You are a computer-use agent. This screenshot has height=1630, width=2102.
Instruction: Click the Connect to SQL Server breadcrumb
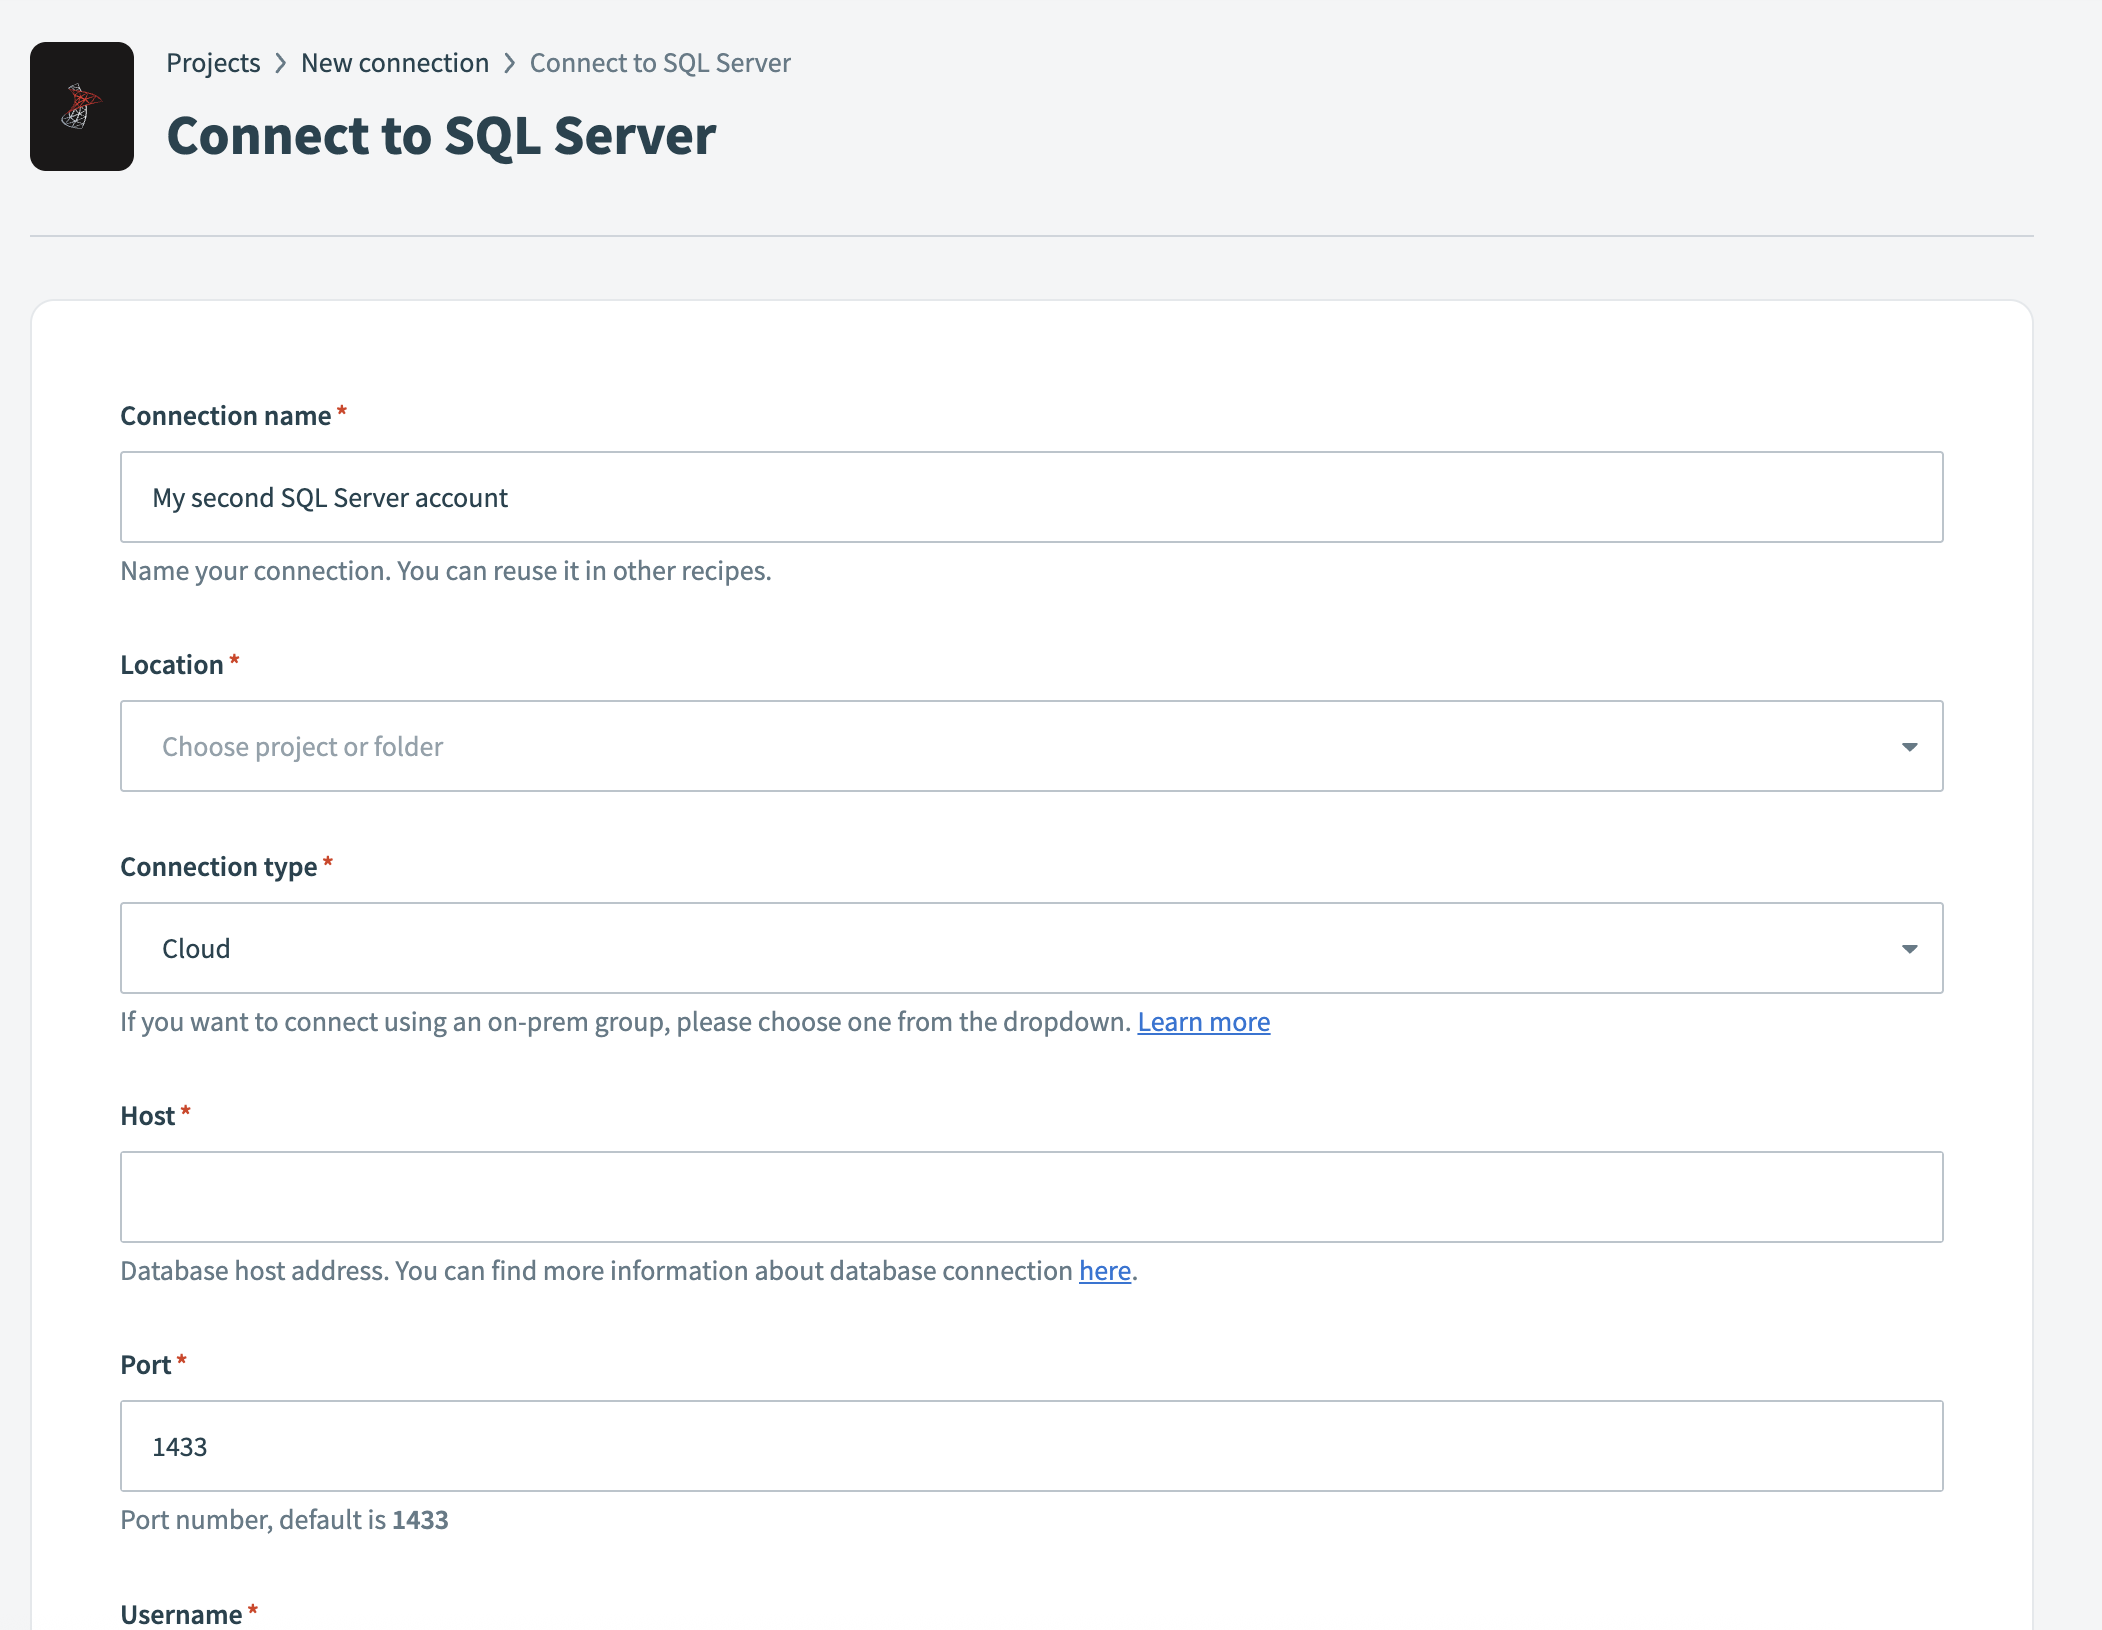point(660,62)
